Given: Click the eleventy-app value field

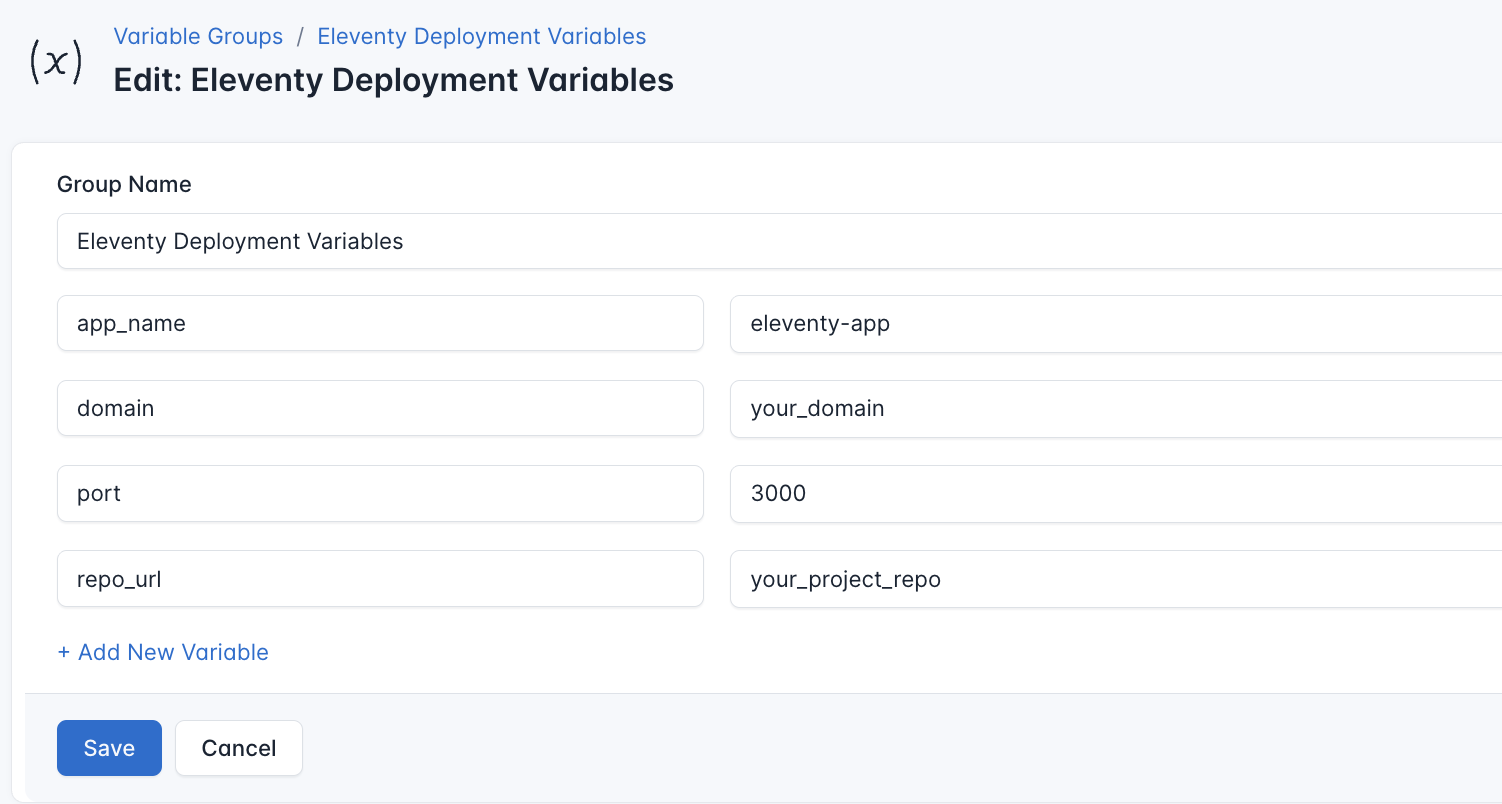Looking at the screenshot, I should 1000,323.
